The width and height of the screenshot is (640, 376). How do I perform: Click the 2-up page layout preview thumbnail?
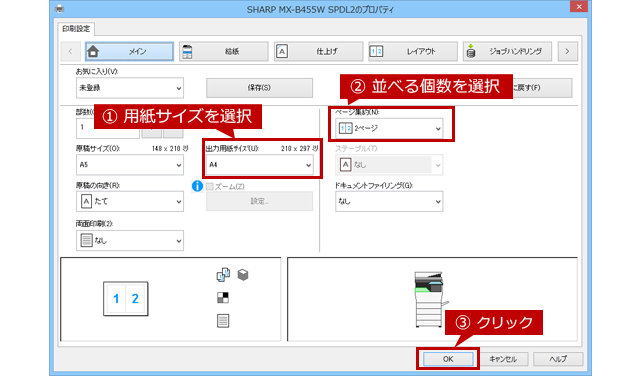[126, 299]
